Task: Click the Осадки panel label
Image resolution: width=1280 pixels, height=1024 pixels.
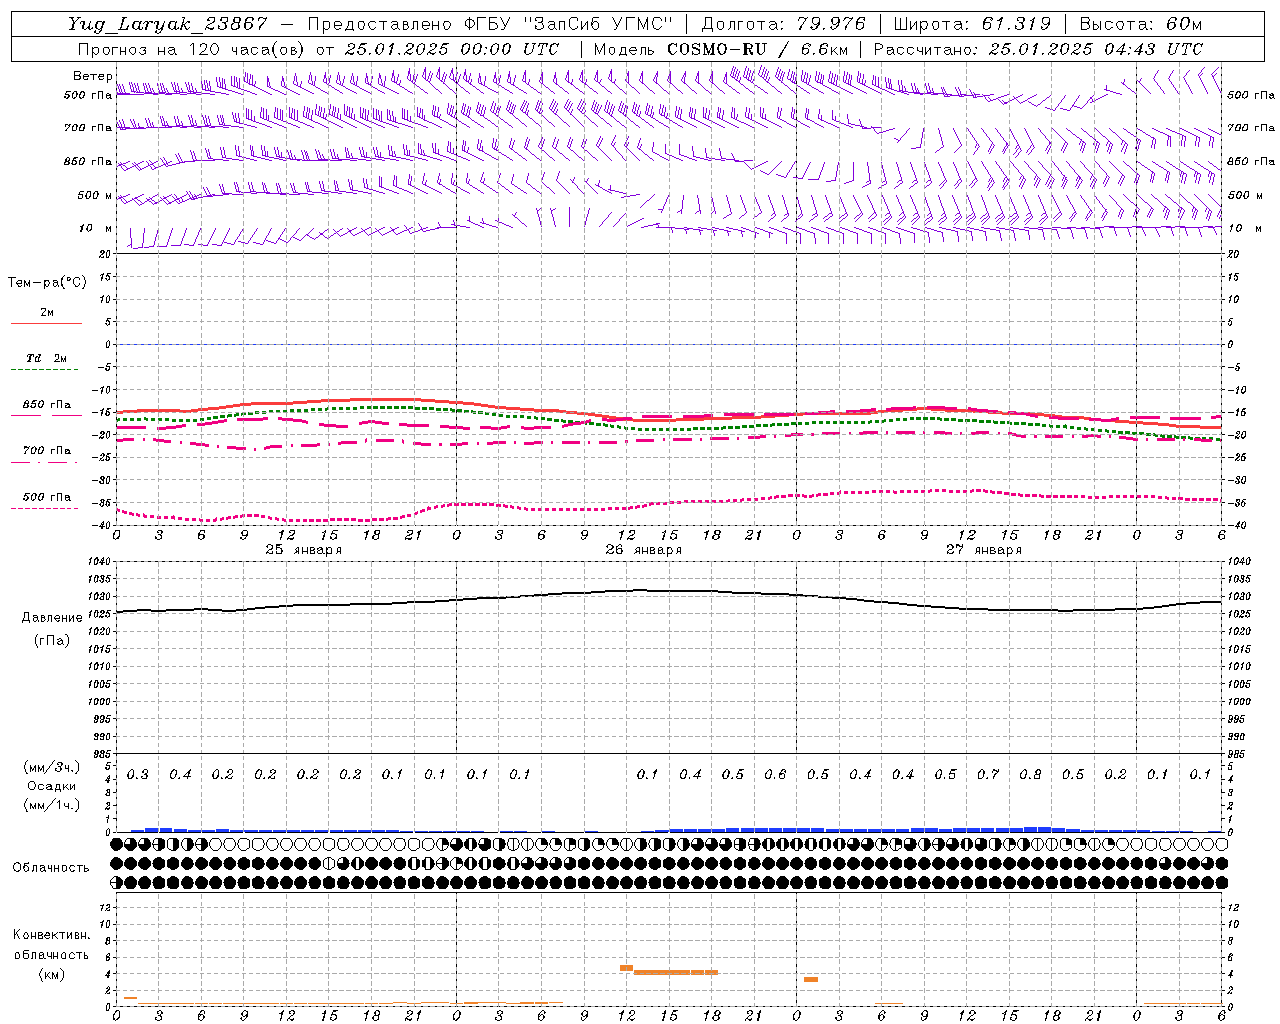Action: click(x=52, y=786)
